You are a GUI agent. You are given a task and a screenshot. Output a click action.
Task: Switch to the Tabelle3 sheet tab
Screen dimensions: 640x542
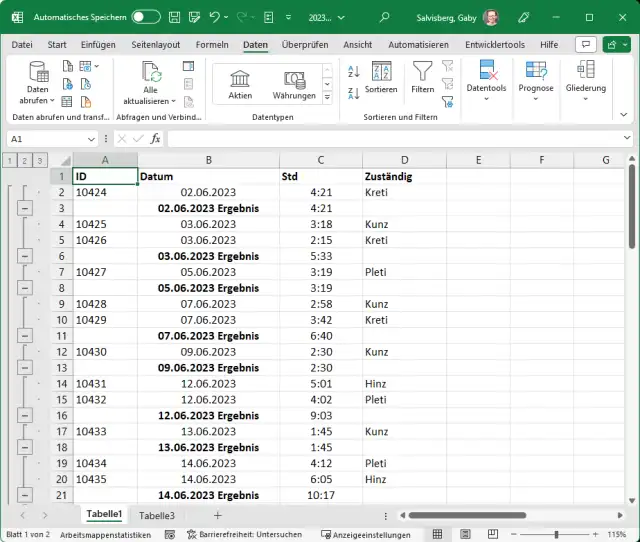coord(156,515)
